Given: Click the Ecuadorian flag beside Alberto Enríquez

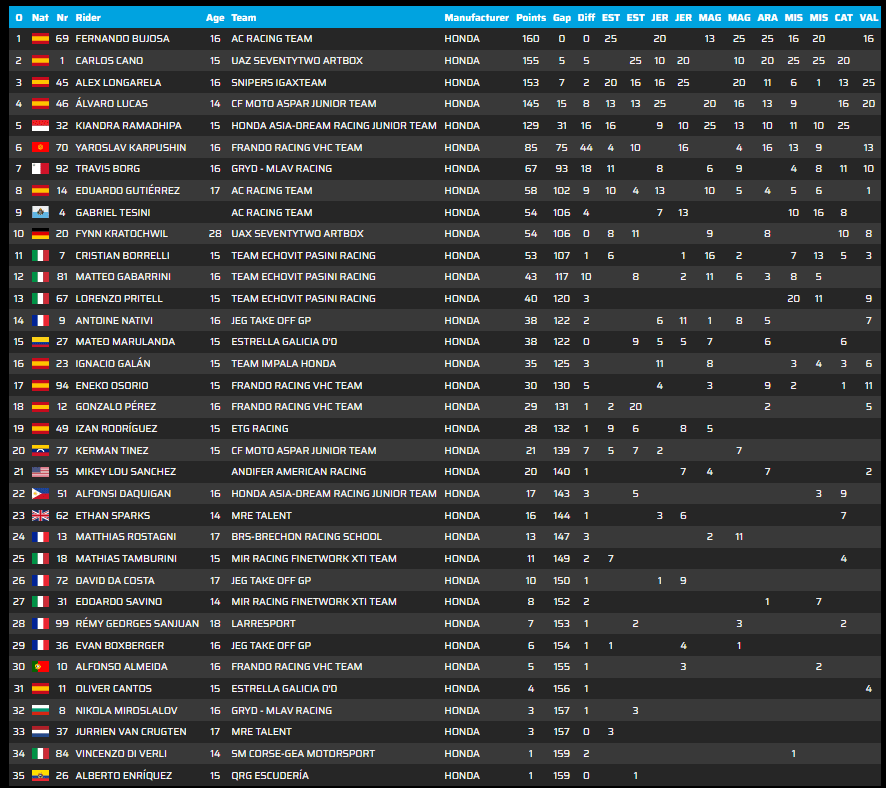Looking at the screenshot, I should point(40,776).
